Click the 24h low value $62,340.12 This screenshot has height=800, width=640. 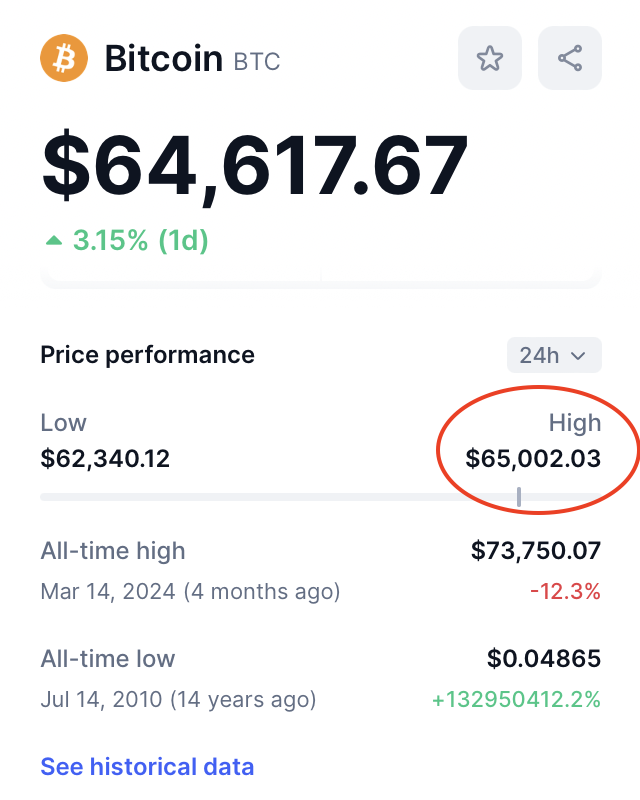pyautogui.click(x=105, y=459)
